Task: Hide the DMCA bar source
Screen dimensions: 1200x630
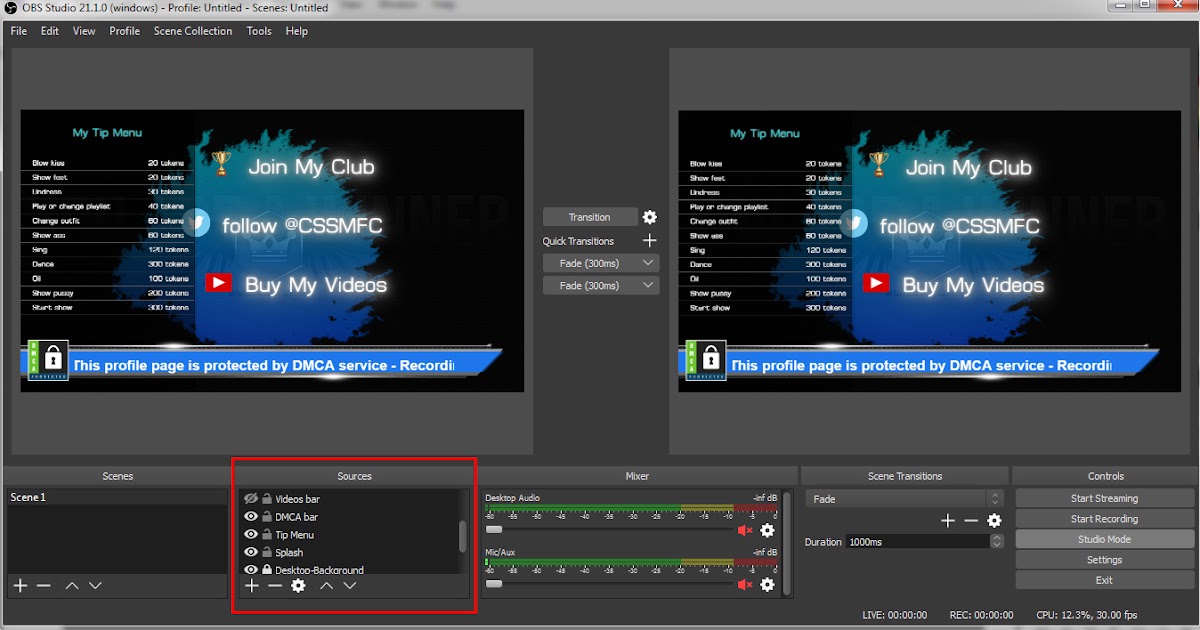Action: point(251,517)
